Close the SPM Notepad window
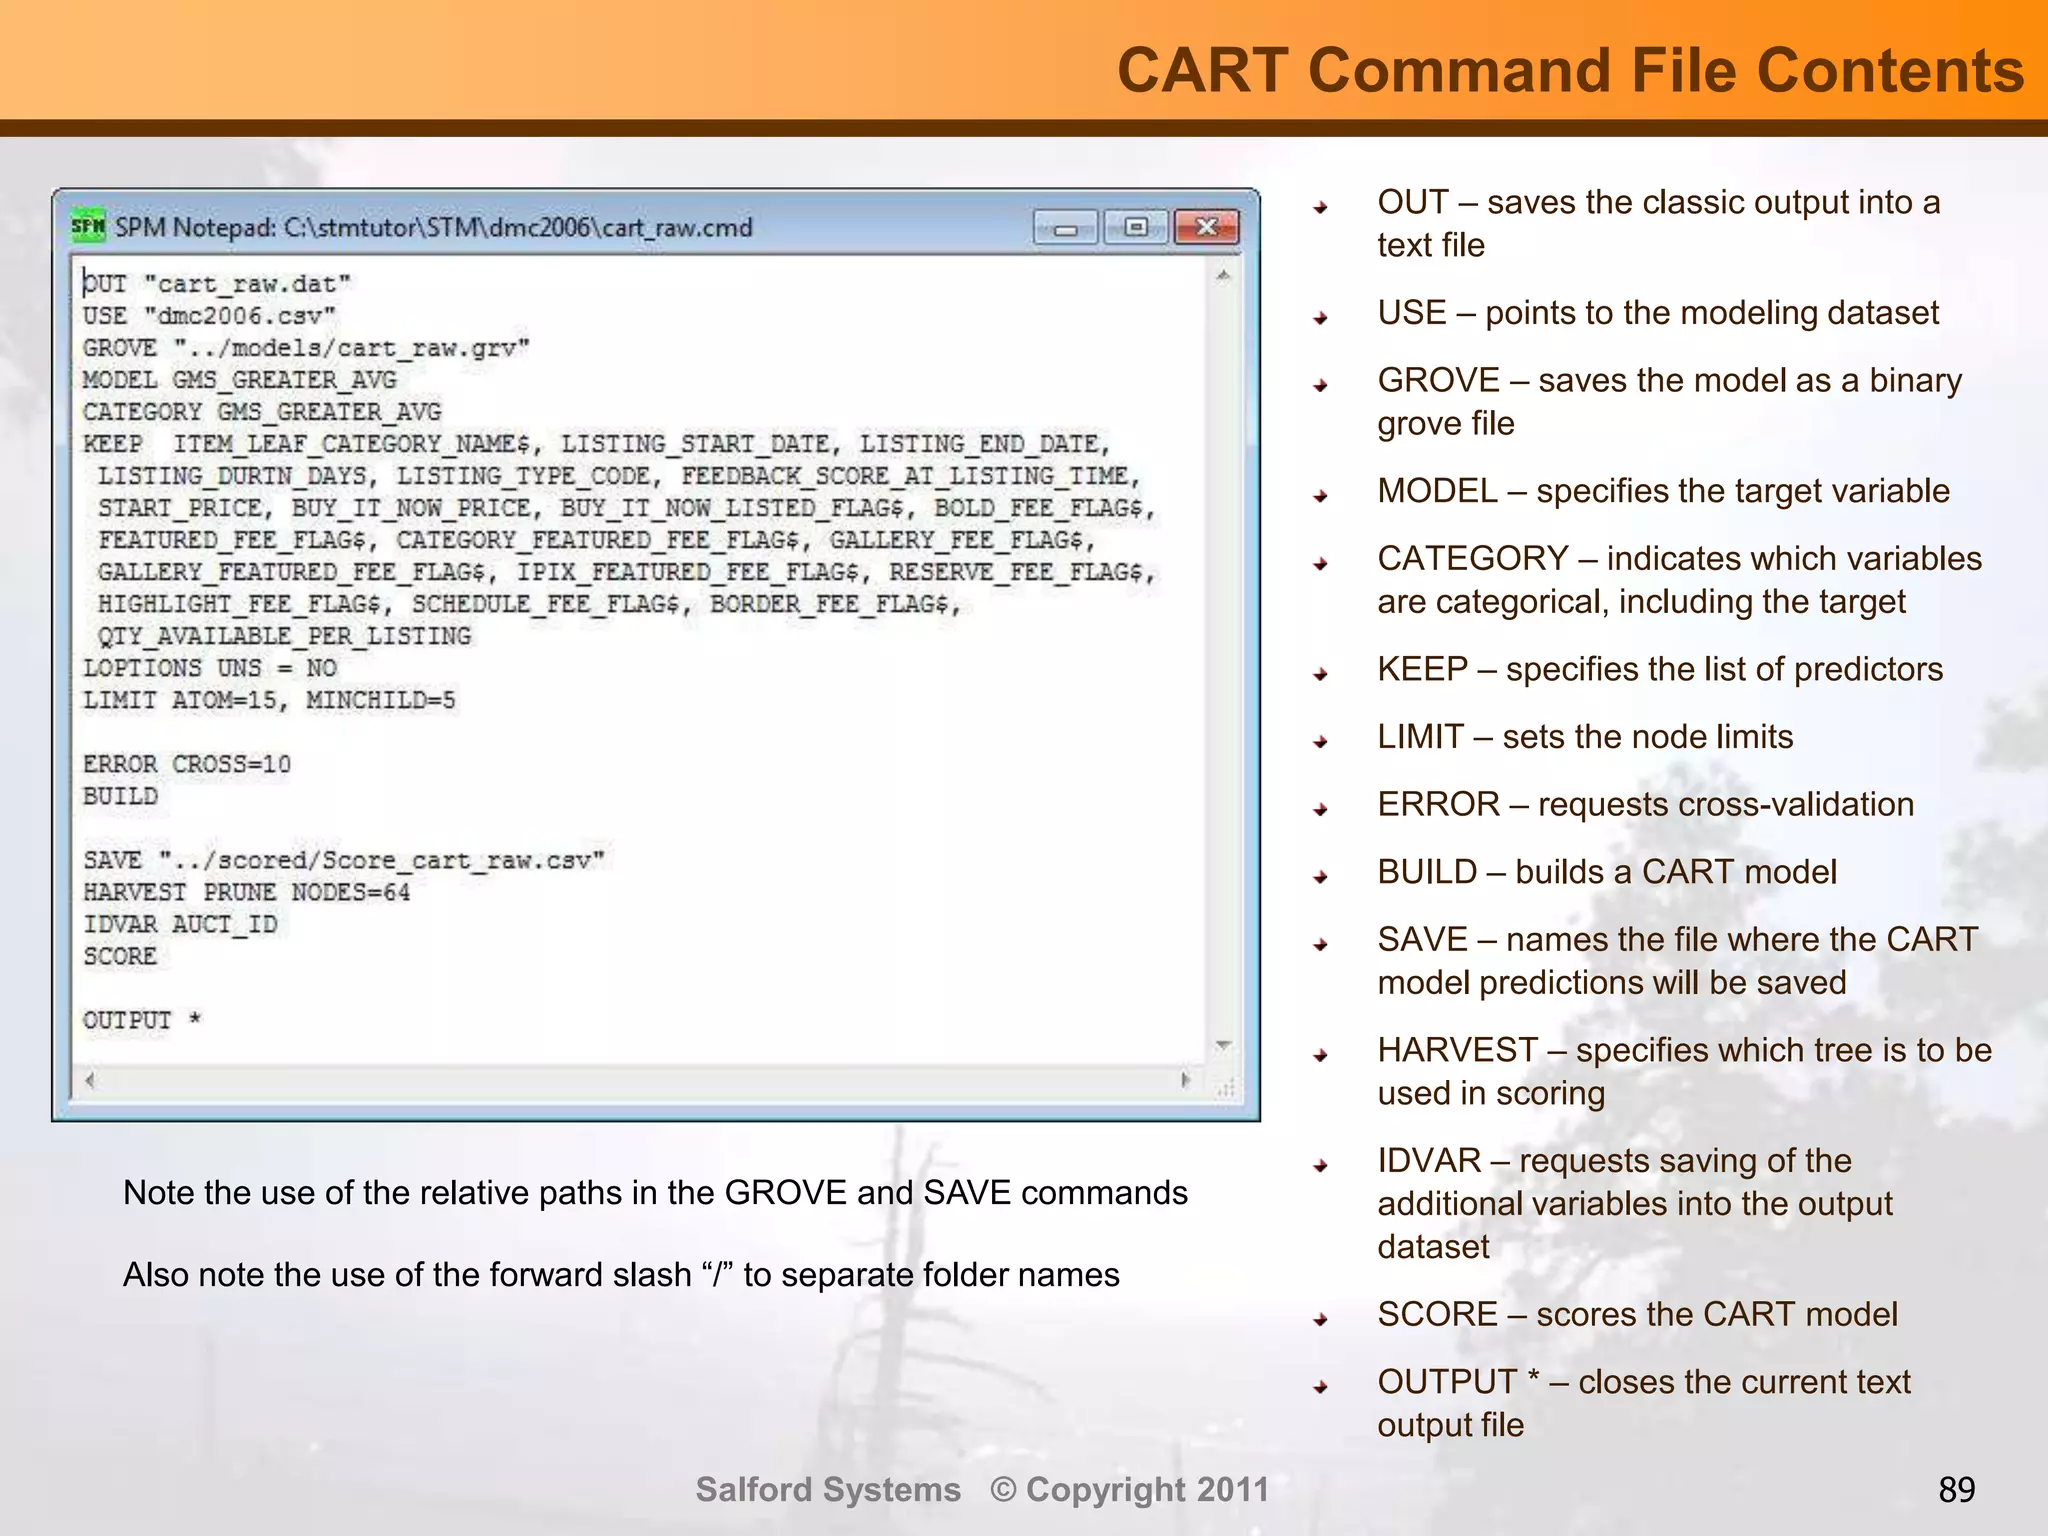 (1206, 228)
